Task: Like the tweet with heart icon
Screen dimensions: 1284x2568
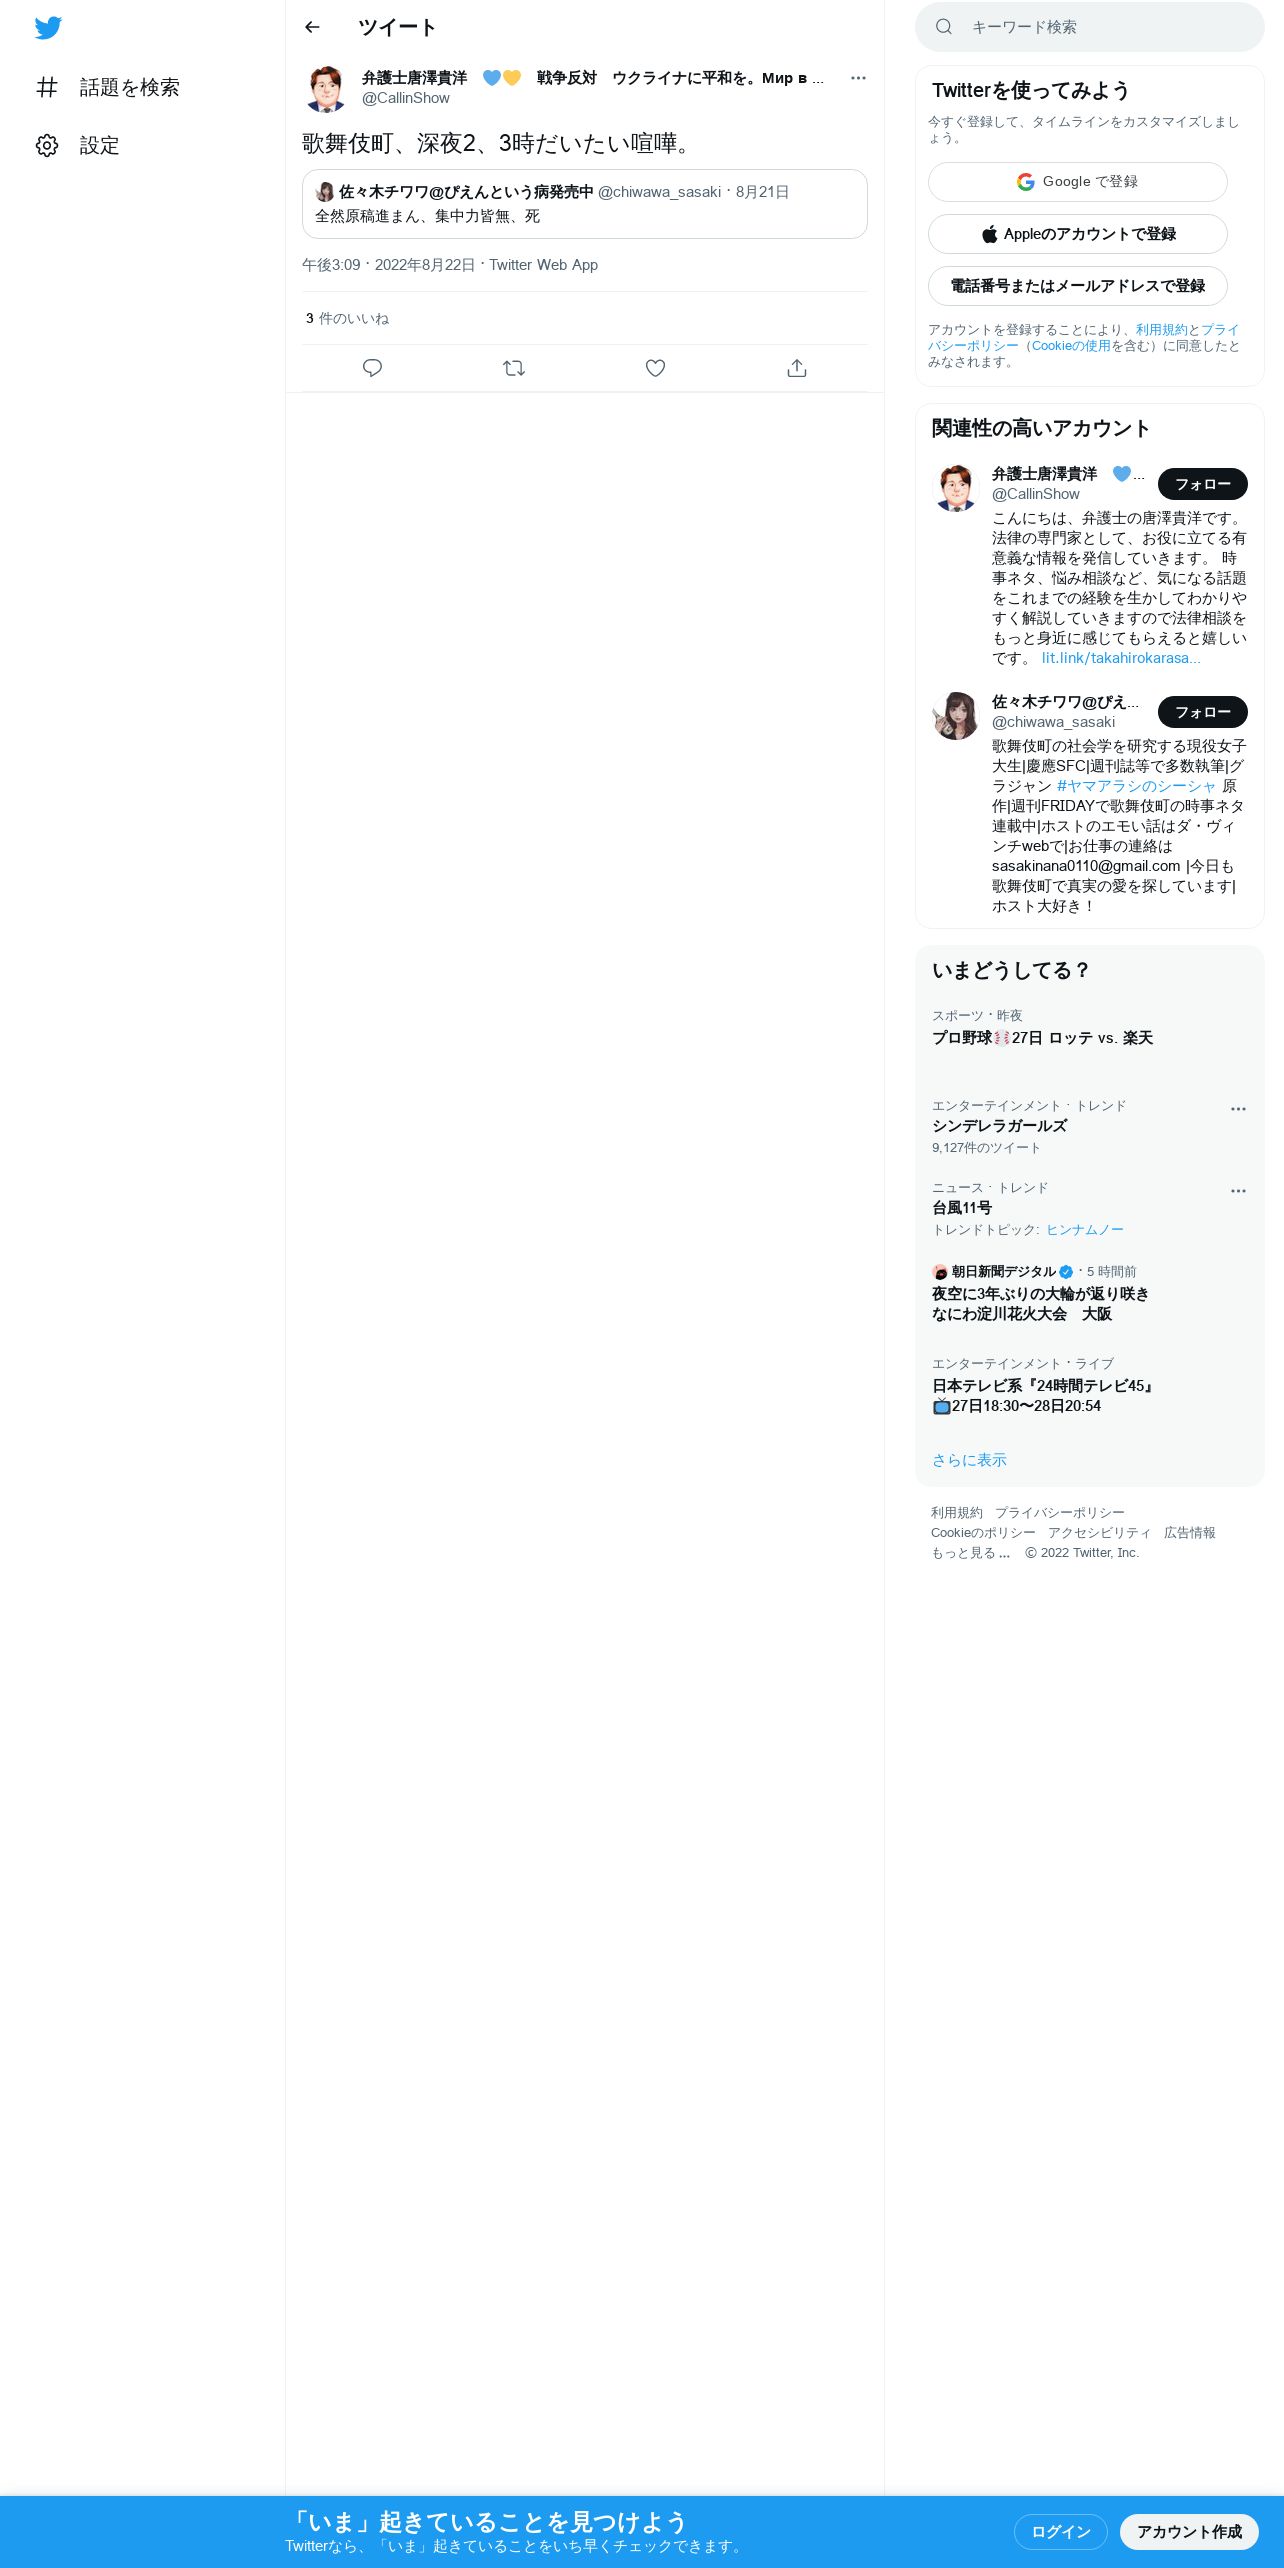Action: [x=655, y=368]
